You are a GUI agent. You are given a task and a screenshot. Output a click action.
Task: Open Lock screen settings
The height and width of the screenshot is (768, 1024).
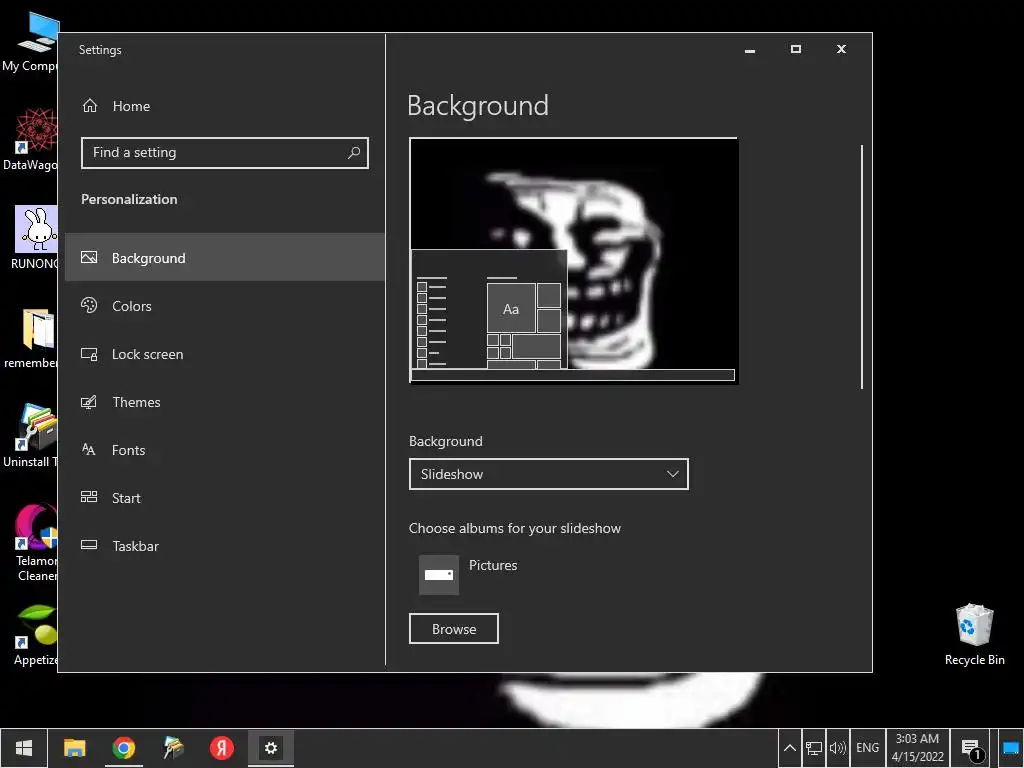point(225,354)
